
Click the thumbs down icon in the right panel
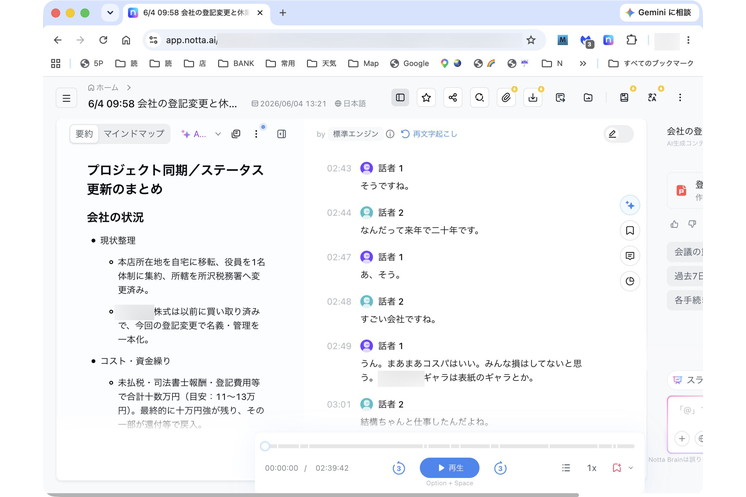click(x=692, y=224)
